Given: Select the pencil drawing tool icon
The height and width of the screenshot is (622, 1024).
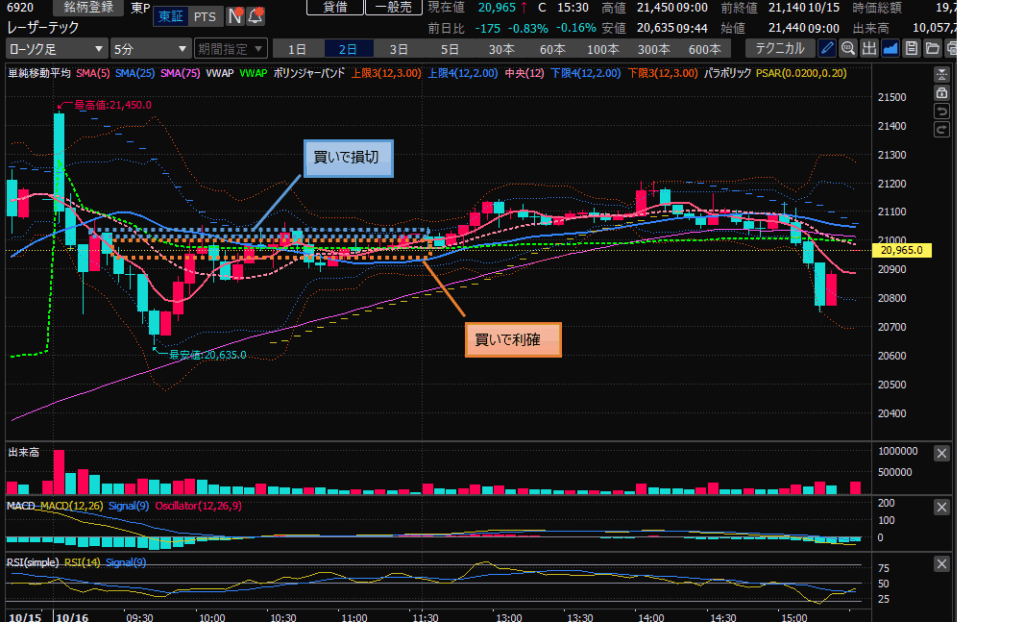Looking at the screenshot, I should (x=827, y=48).
